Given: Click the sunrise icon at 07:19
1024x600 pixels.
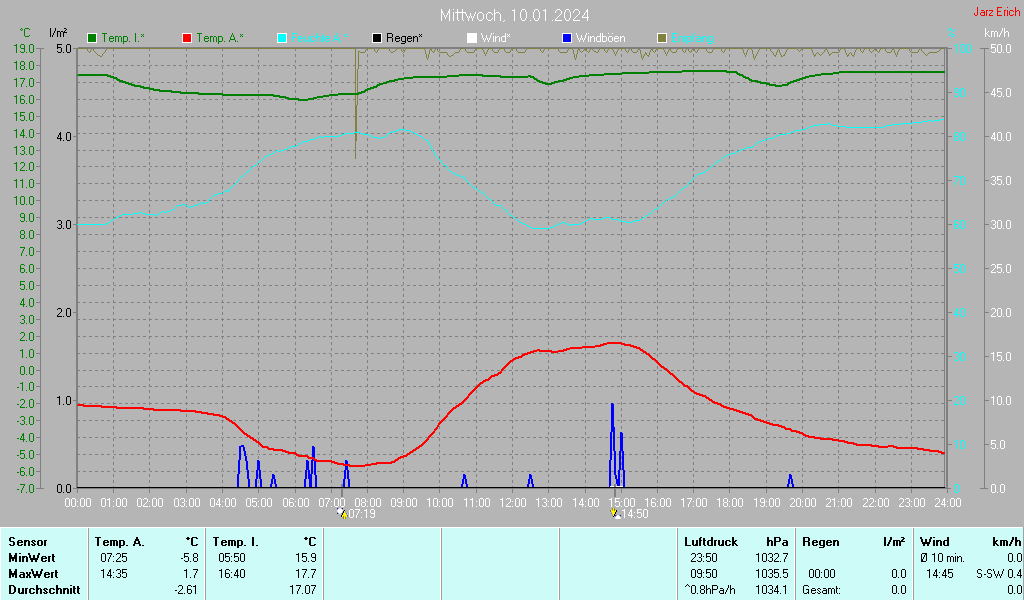Looking at the screenshot, I should [x=342, y=513].
